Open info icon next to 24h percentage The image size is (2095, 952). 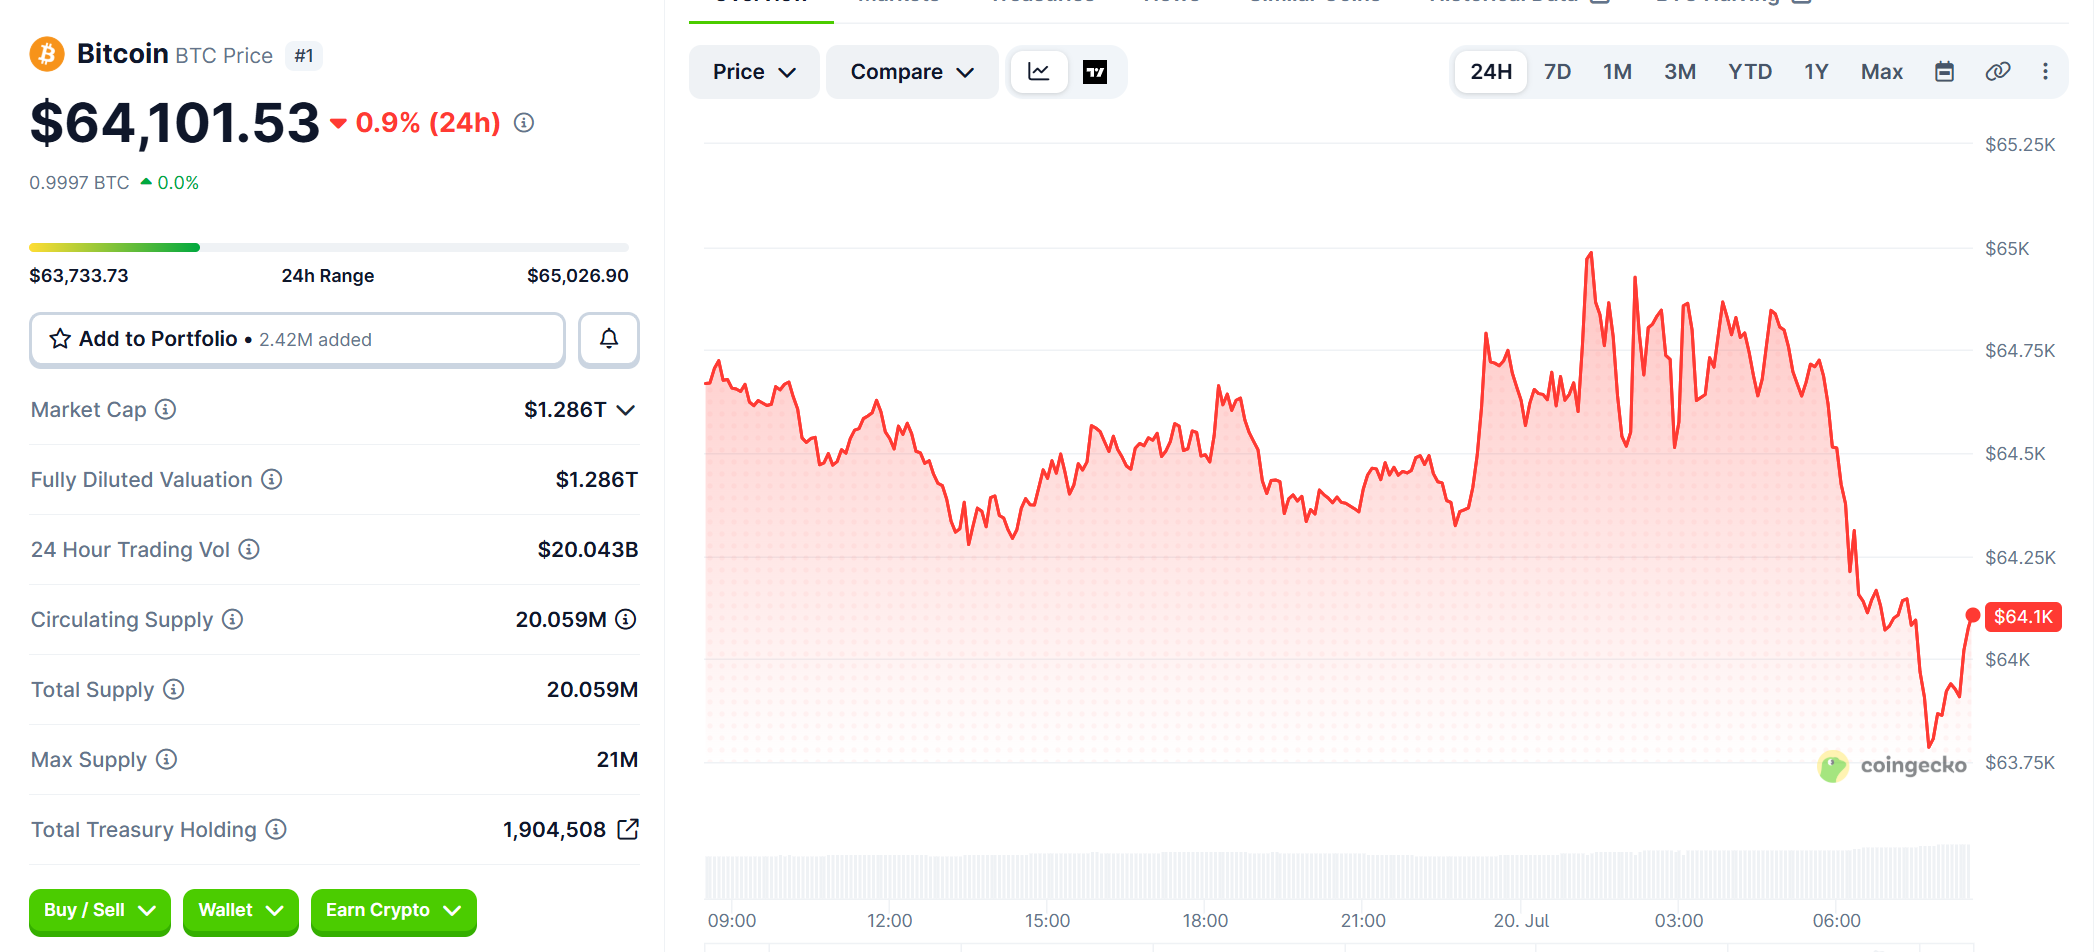pyautogui.click(x=524, y=123)
